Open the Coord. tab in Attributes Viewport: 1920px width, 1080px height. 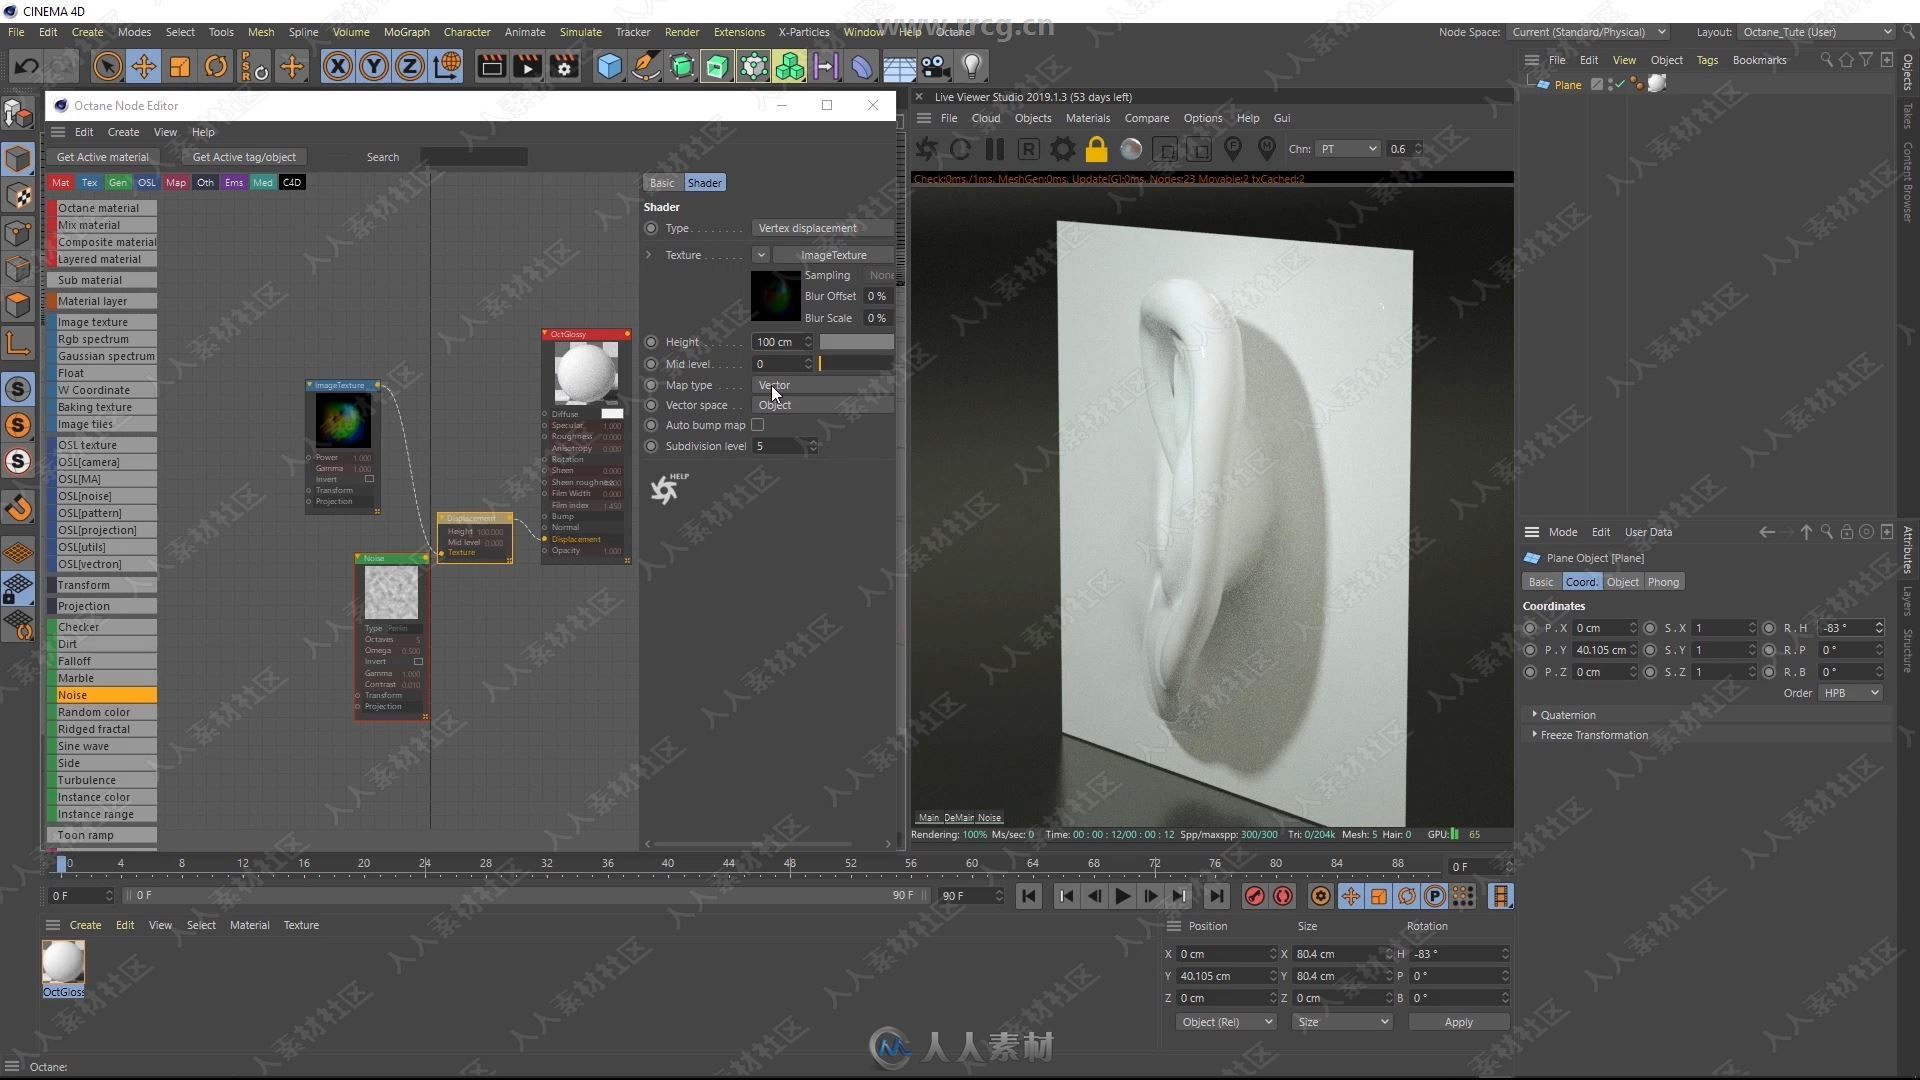(x=1581, y=582)
